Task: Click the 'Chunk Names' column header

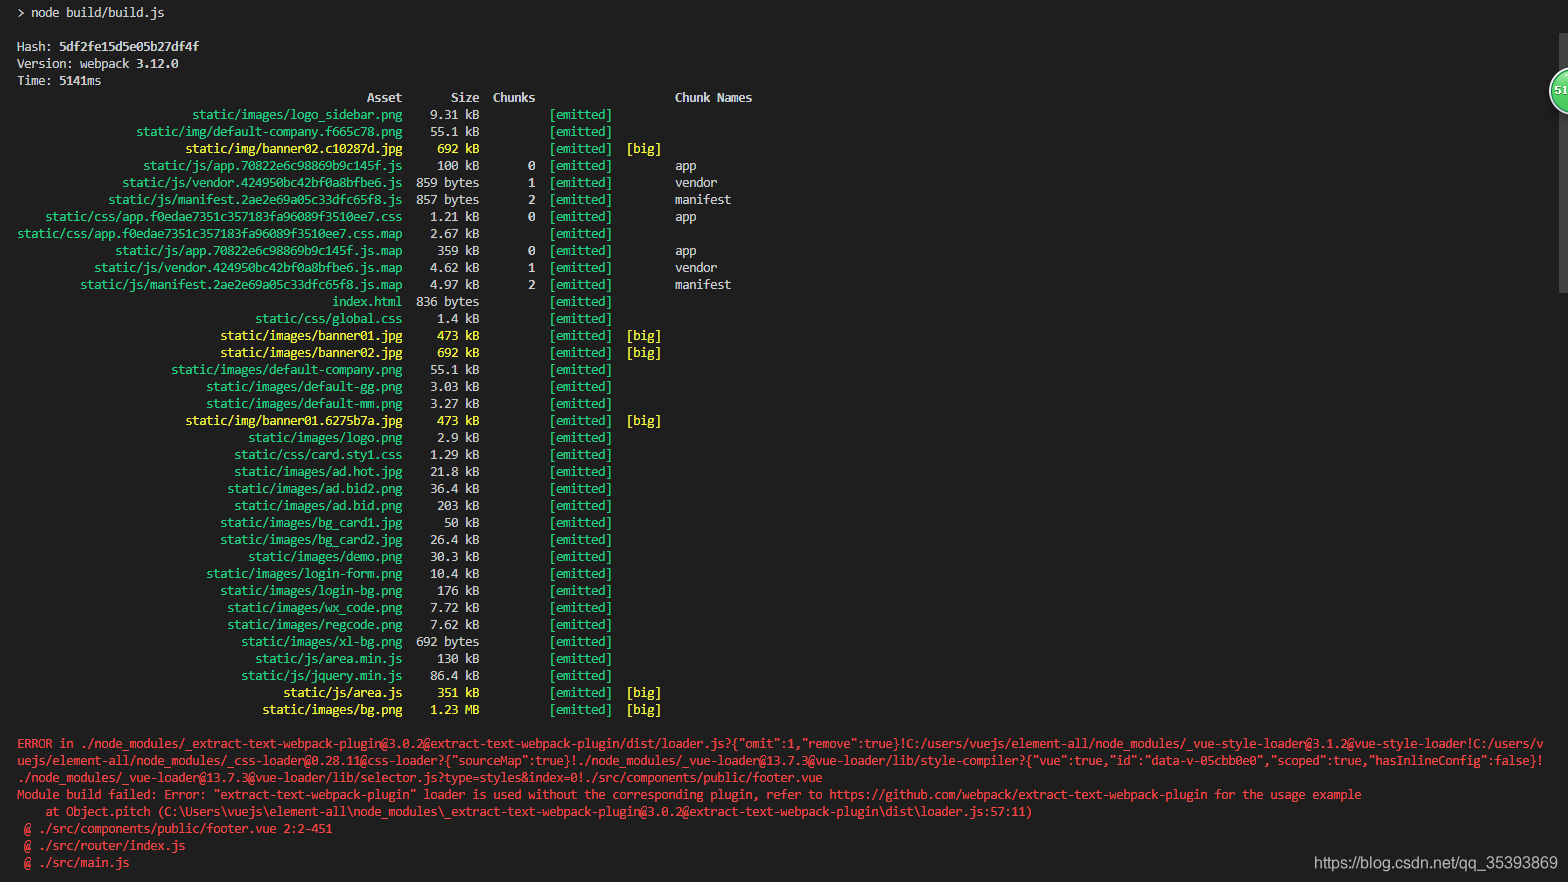Action: 713,98
